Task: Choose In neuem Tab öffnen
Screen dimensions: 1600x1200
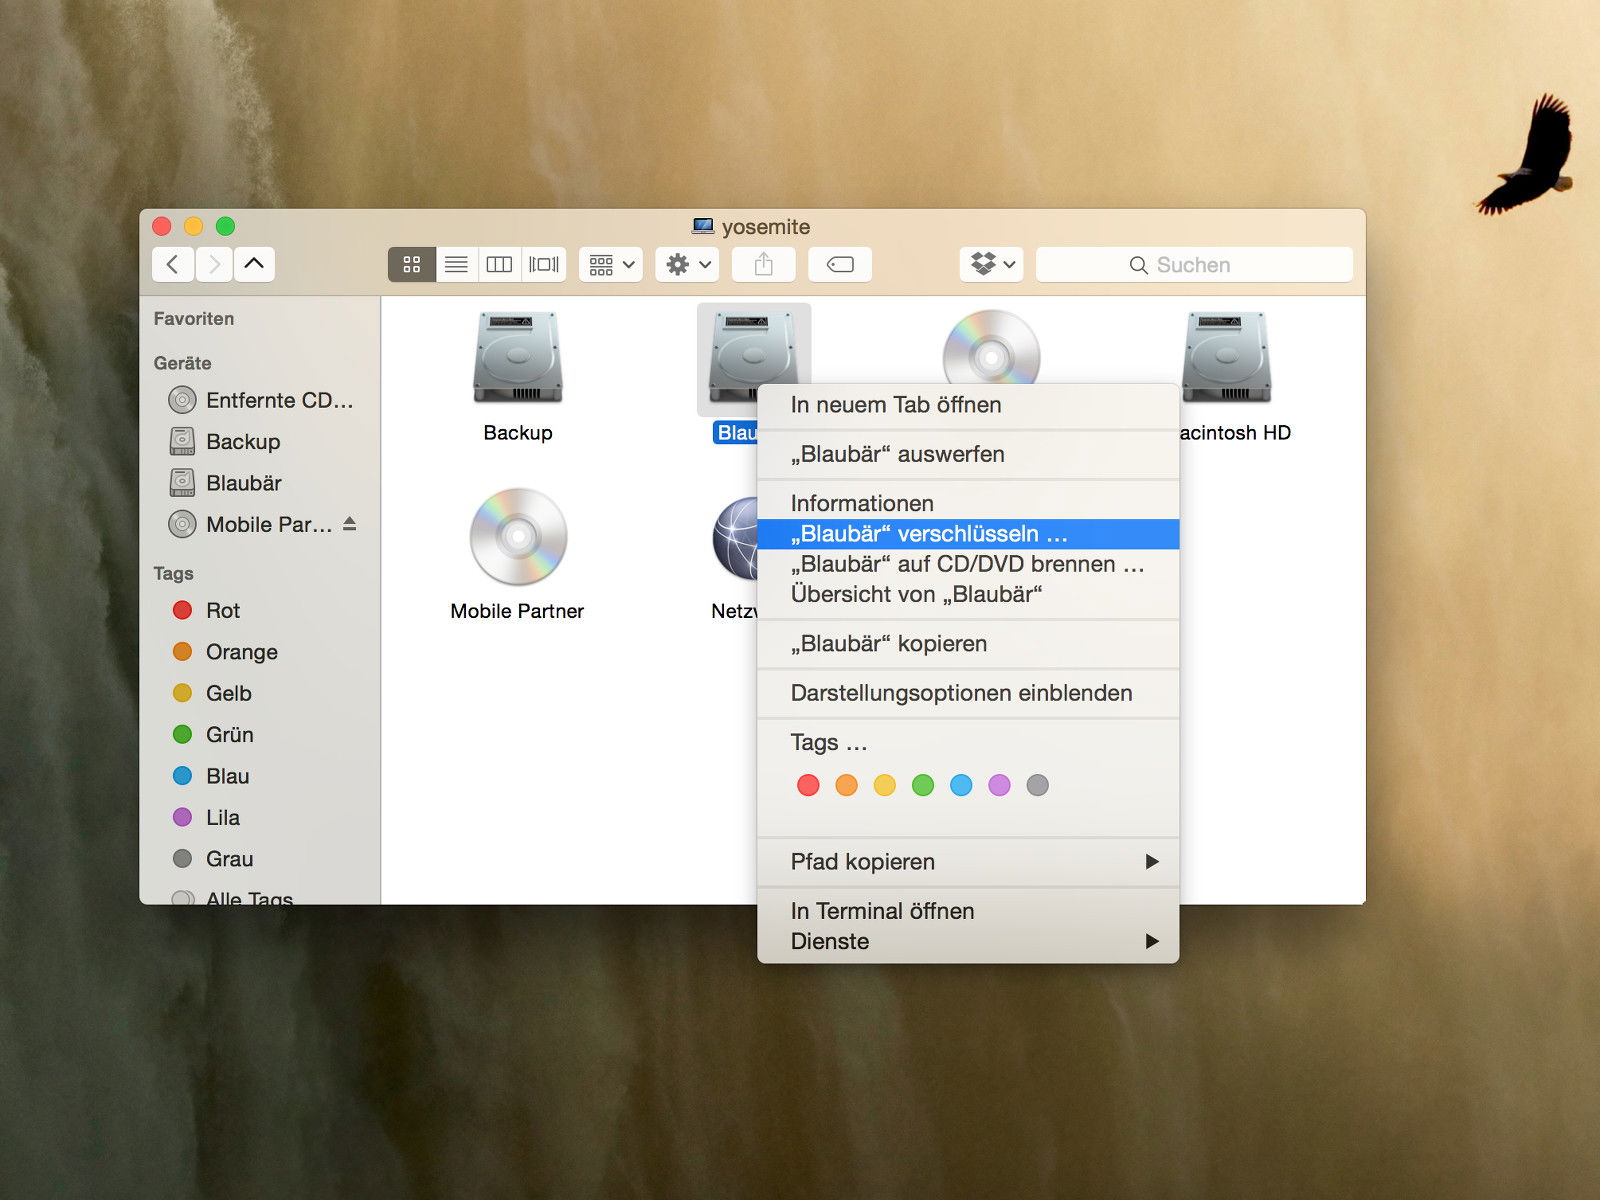Action: [968, 405]
